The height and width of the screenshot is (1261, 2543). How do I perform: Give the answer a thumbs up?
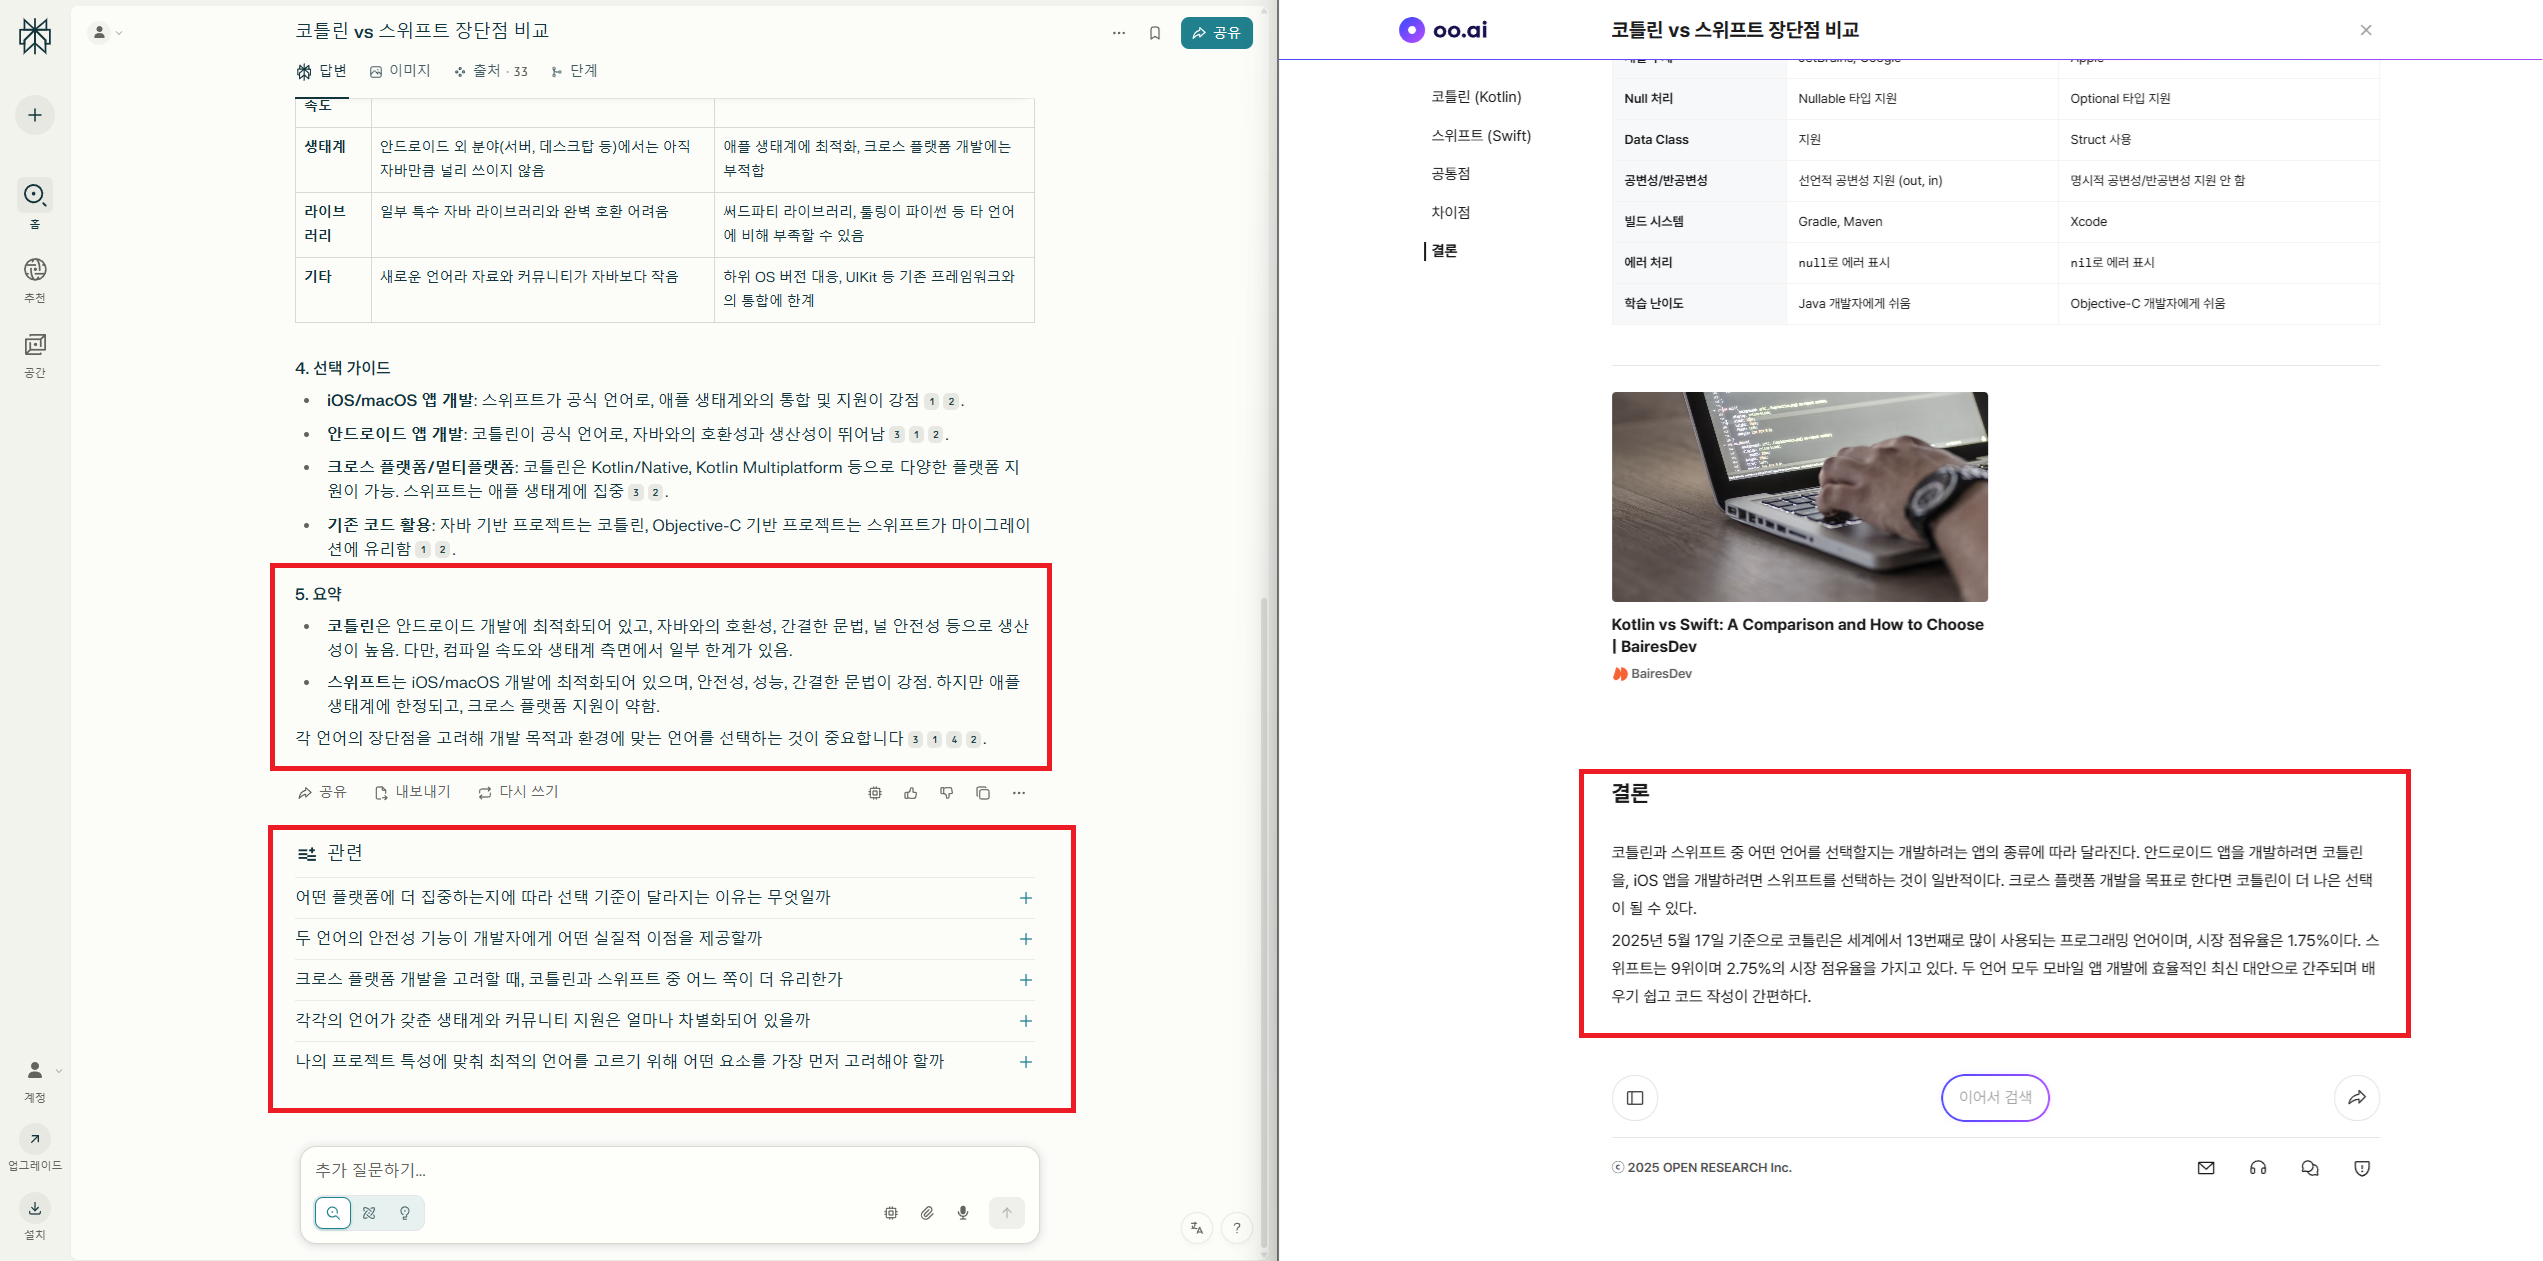(x=910, y=792)
